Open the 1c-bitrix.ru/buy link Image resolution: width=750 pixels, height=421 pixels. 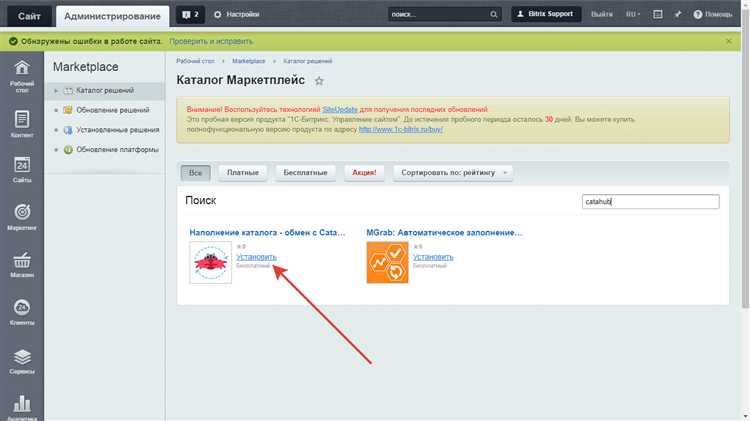[x=401, y=129]
